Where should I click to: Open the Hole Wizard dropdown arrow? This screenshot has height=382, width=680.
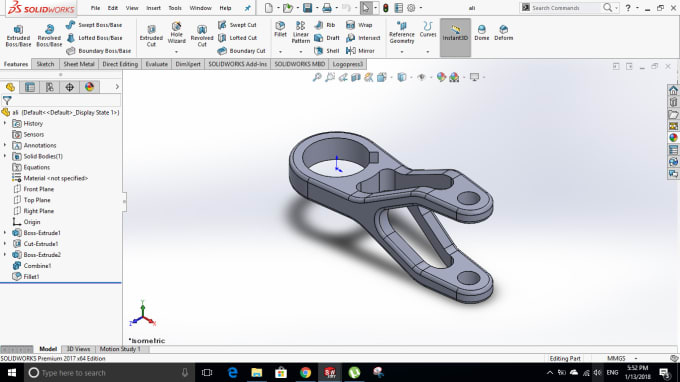(x=177, y=52)
